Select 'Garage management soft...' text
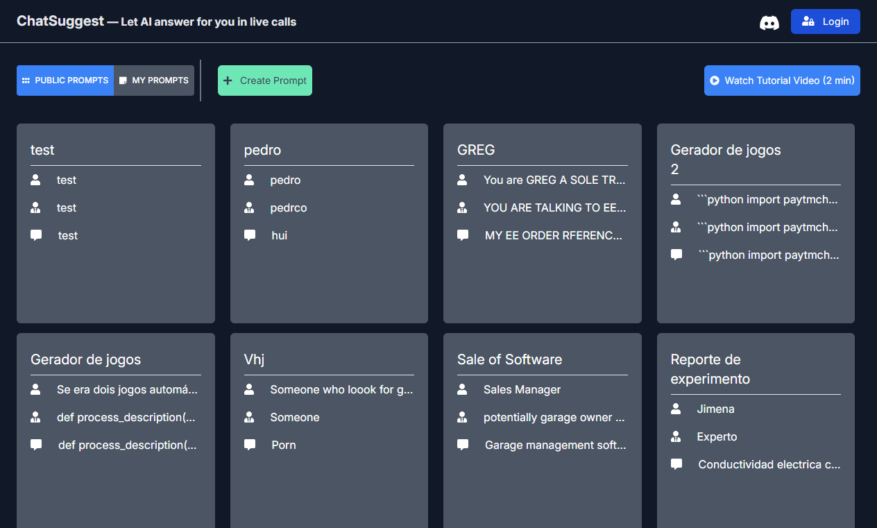This screenshot has width=877, height=528. pos(555,445)
